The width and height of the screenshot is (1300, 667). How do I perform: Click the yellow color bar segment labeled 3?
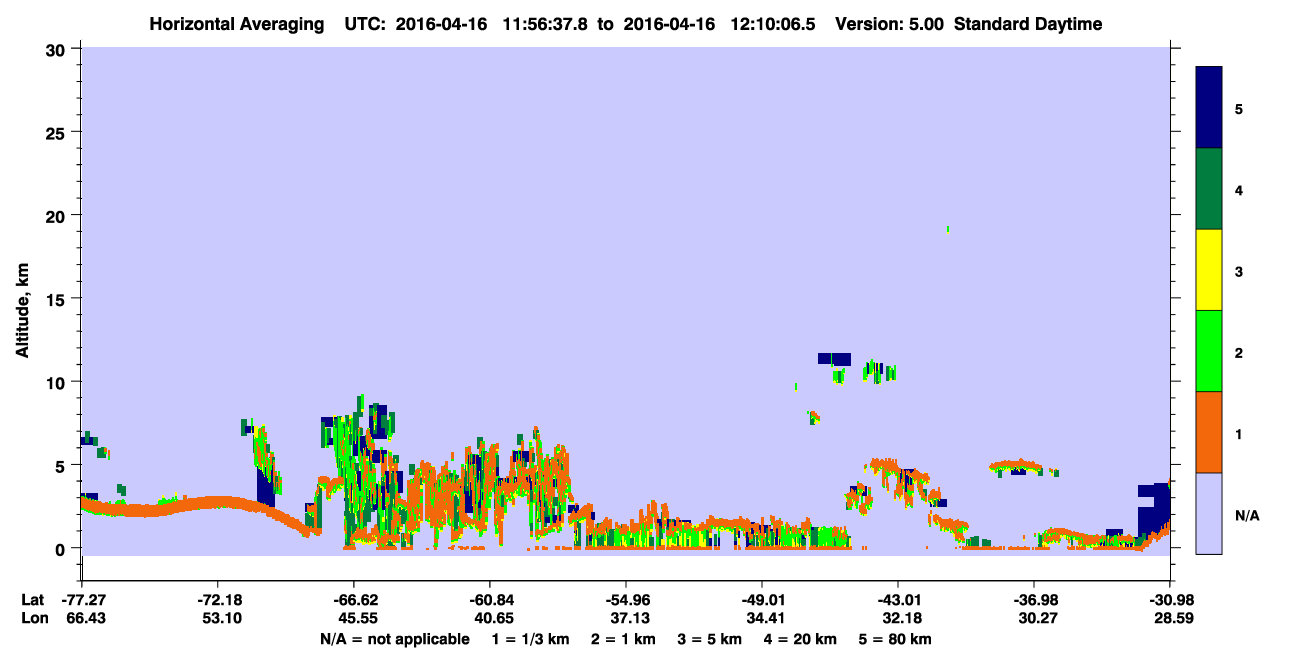click(x=1209, y=270)
